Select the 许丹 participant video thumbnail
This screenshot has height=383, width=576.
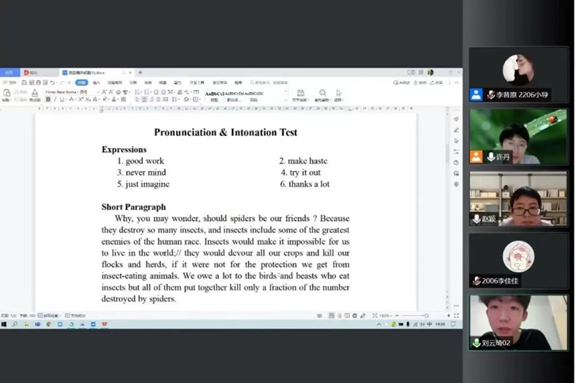tap(518, 136)
